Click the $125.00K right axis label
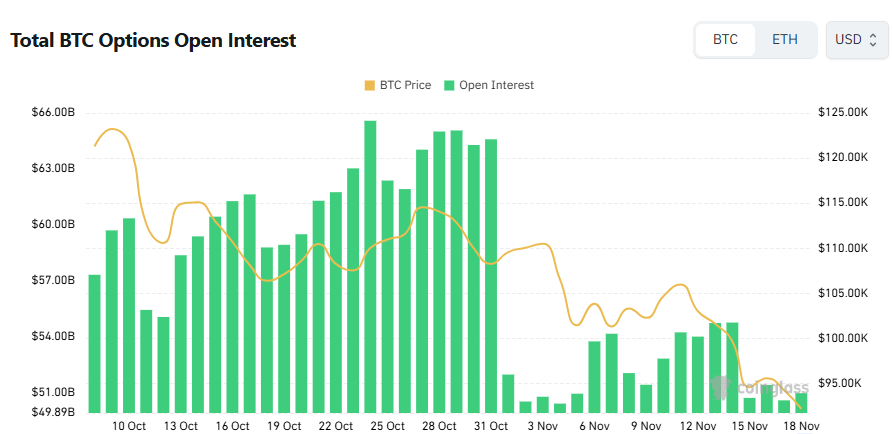The image size is (894, 434). pyautogui.click(x=842, y=113)
